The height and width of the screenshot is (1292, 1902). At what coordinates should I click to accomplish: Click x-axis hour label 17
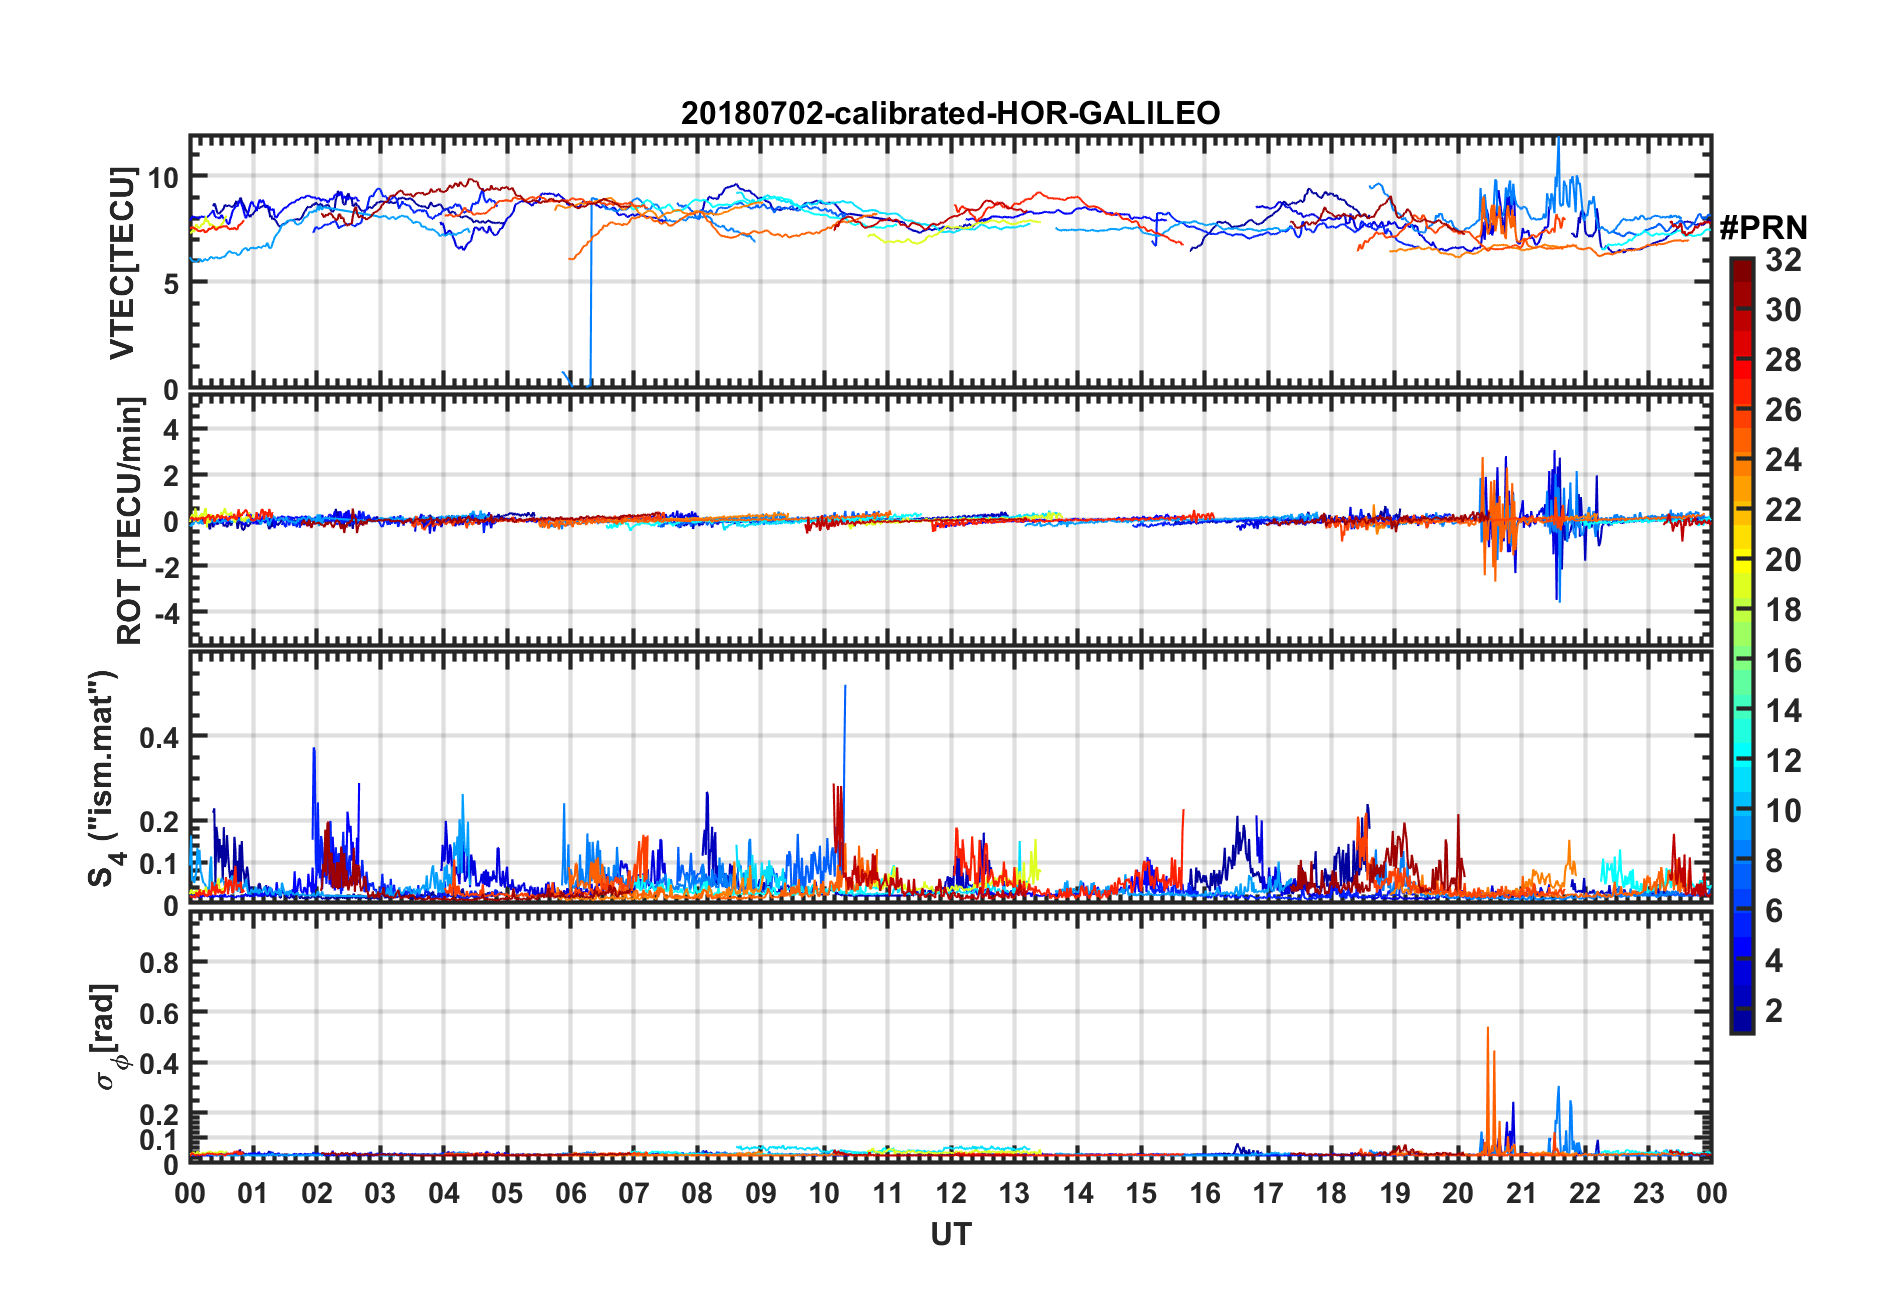click(x=1268, y=1194)
